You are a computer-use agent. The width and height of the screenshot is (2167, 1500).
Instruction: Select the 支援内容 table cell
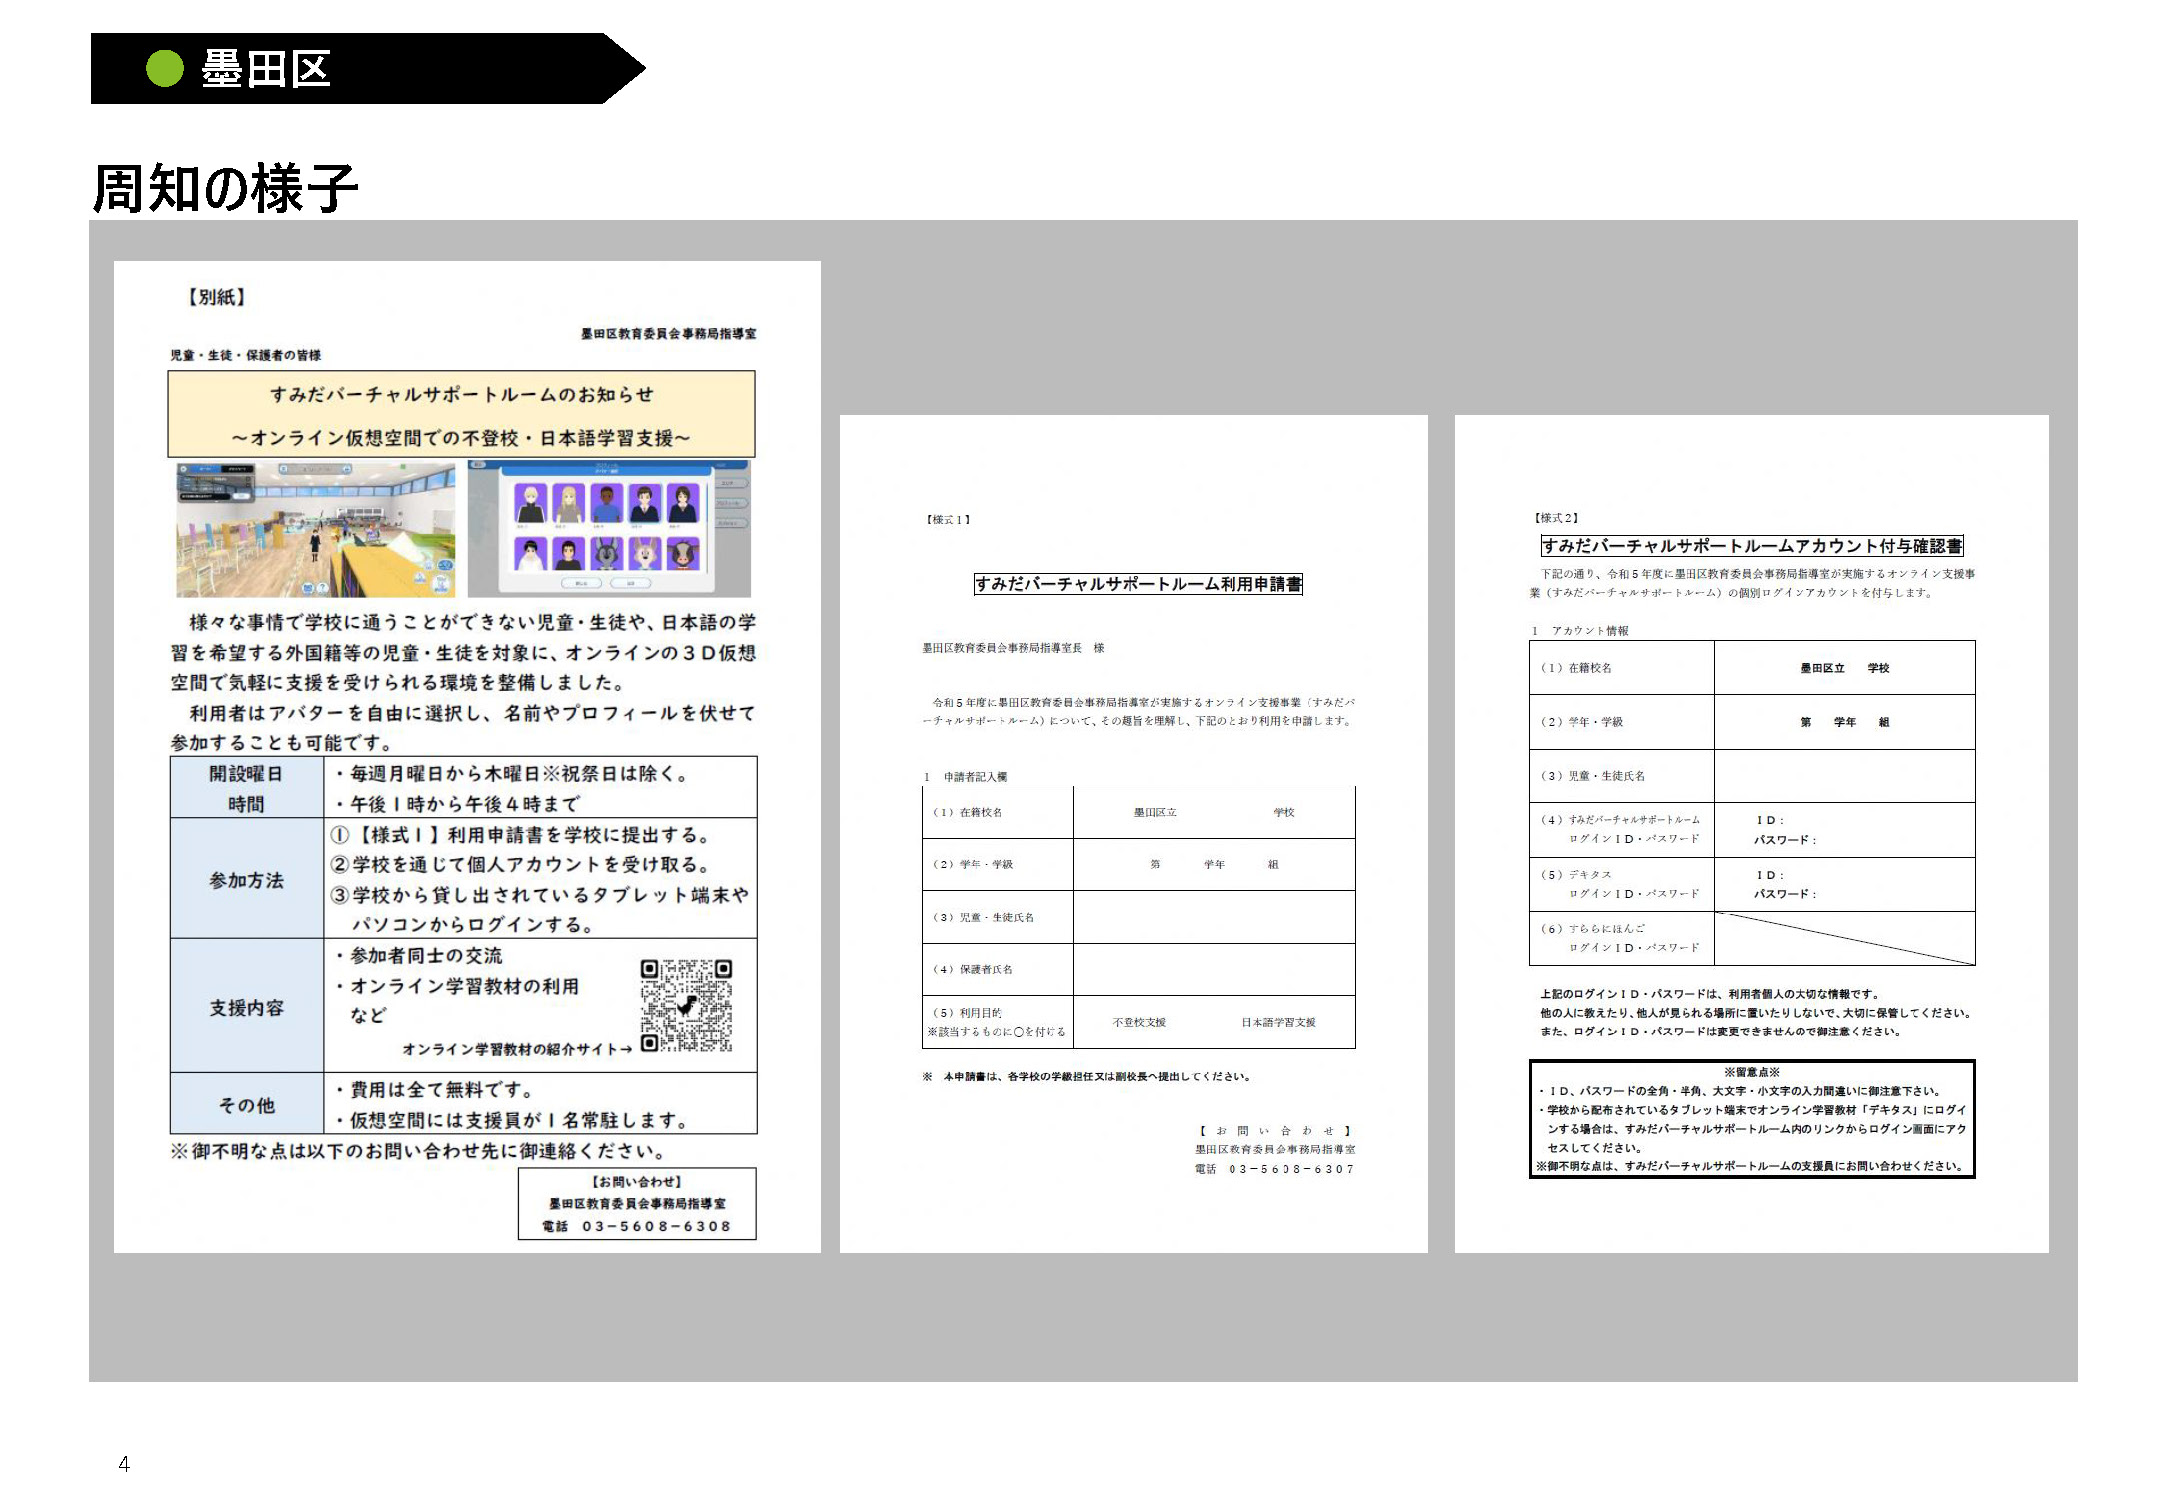coord(247,1006)
